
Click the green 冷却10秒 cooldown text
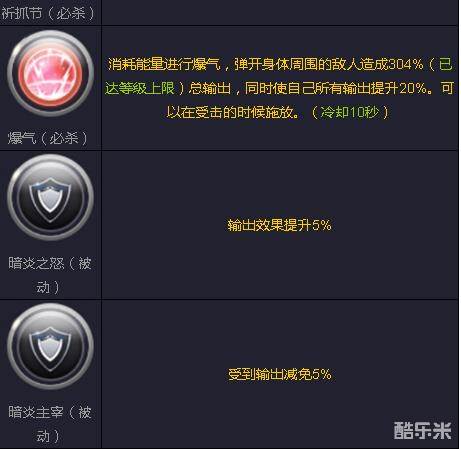point(350,113)
